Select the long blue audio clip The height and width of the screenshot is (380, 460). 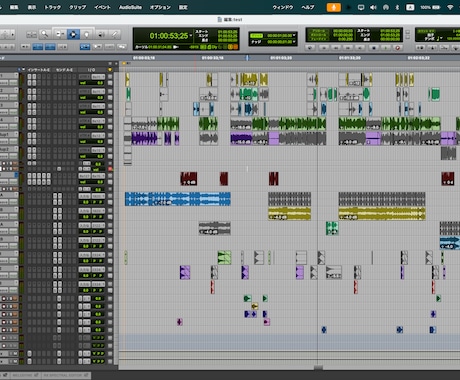tap(178, 199)
